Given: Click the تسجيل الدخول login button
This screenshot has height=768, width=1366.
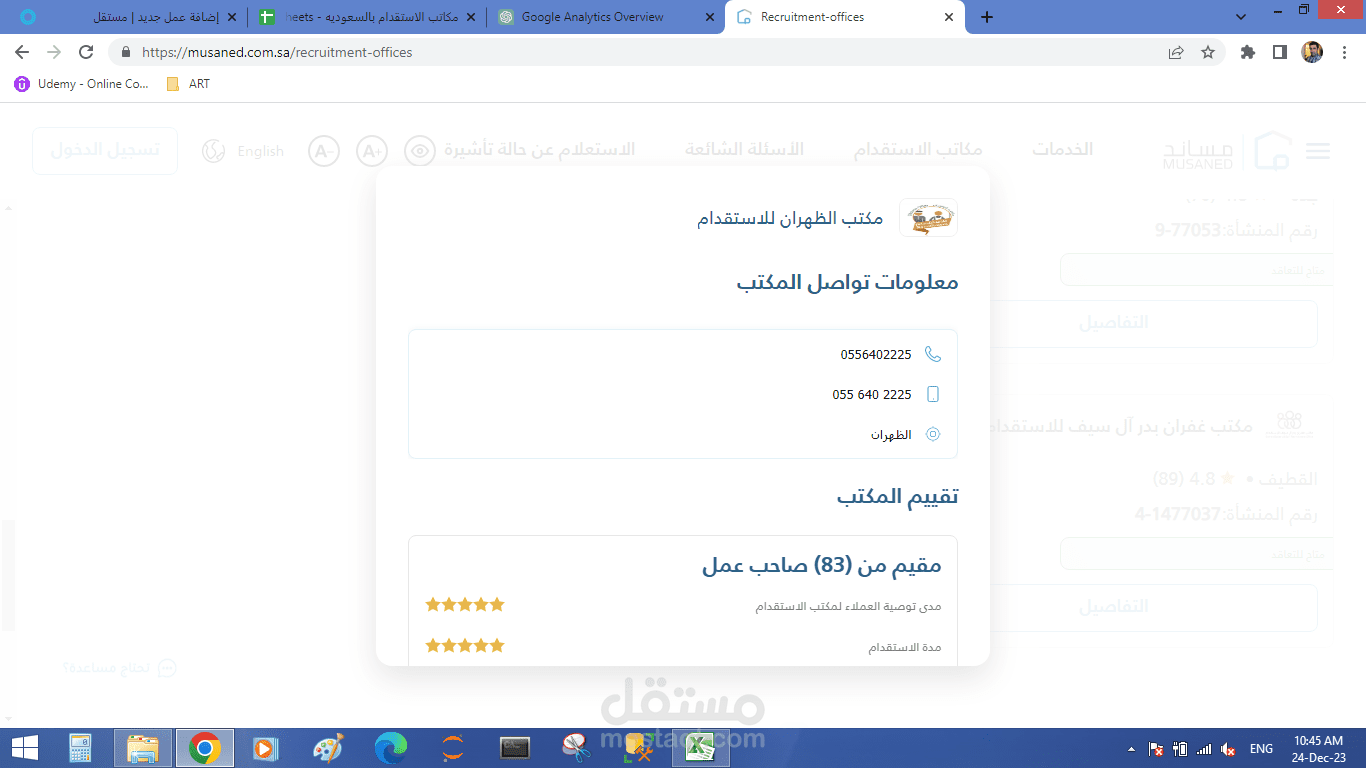Looking at the screenshot, I should 105,151.
